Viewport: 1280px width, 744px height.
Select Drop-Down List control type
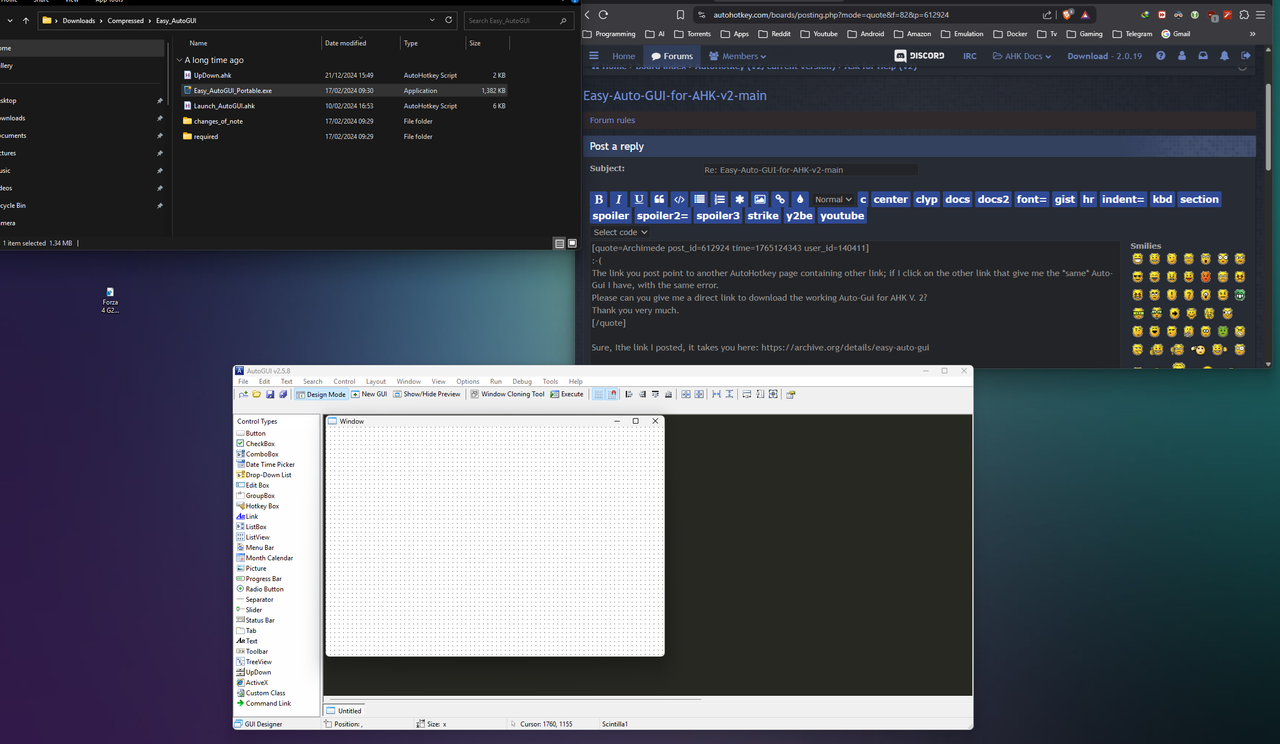coord(263,475)
